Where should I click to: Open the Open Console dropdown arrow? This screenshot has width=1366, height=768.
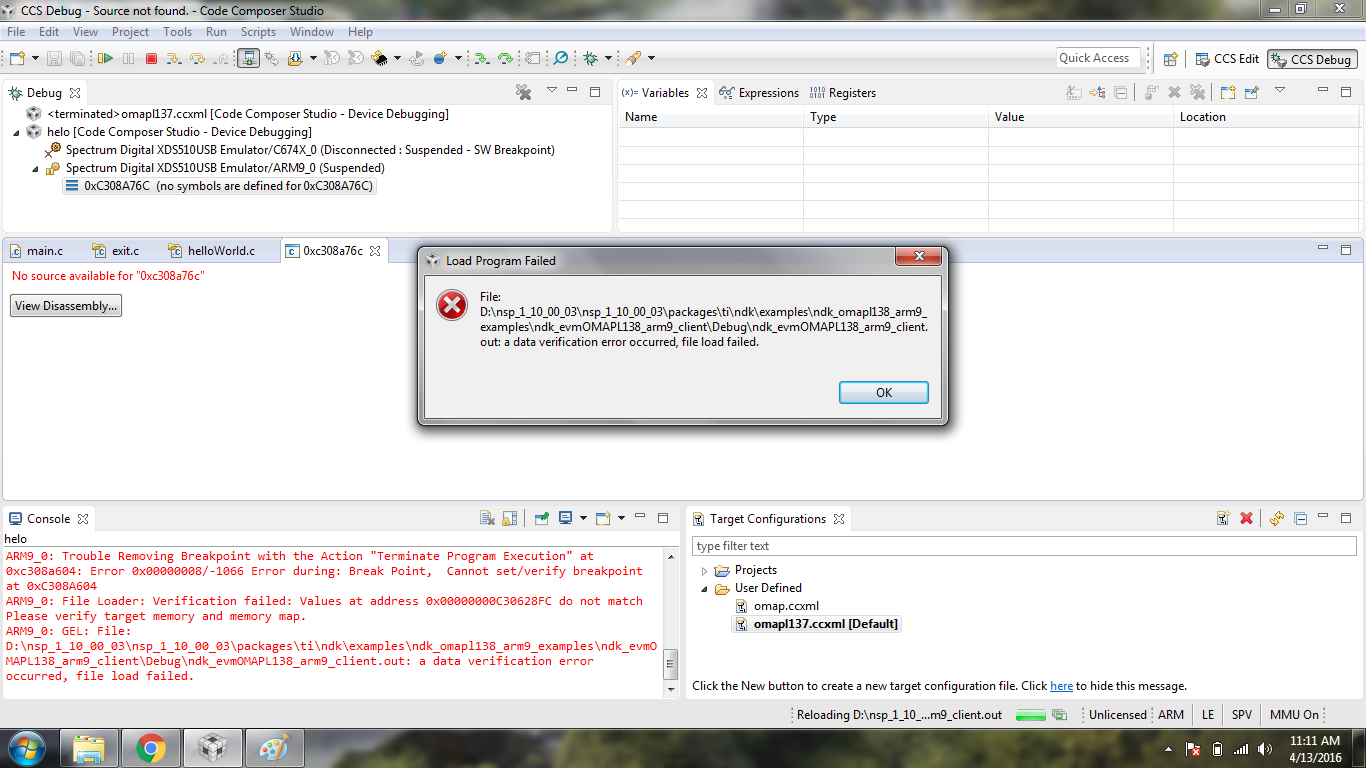click(621, 518)
